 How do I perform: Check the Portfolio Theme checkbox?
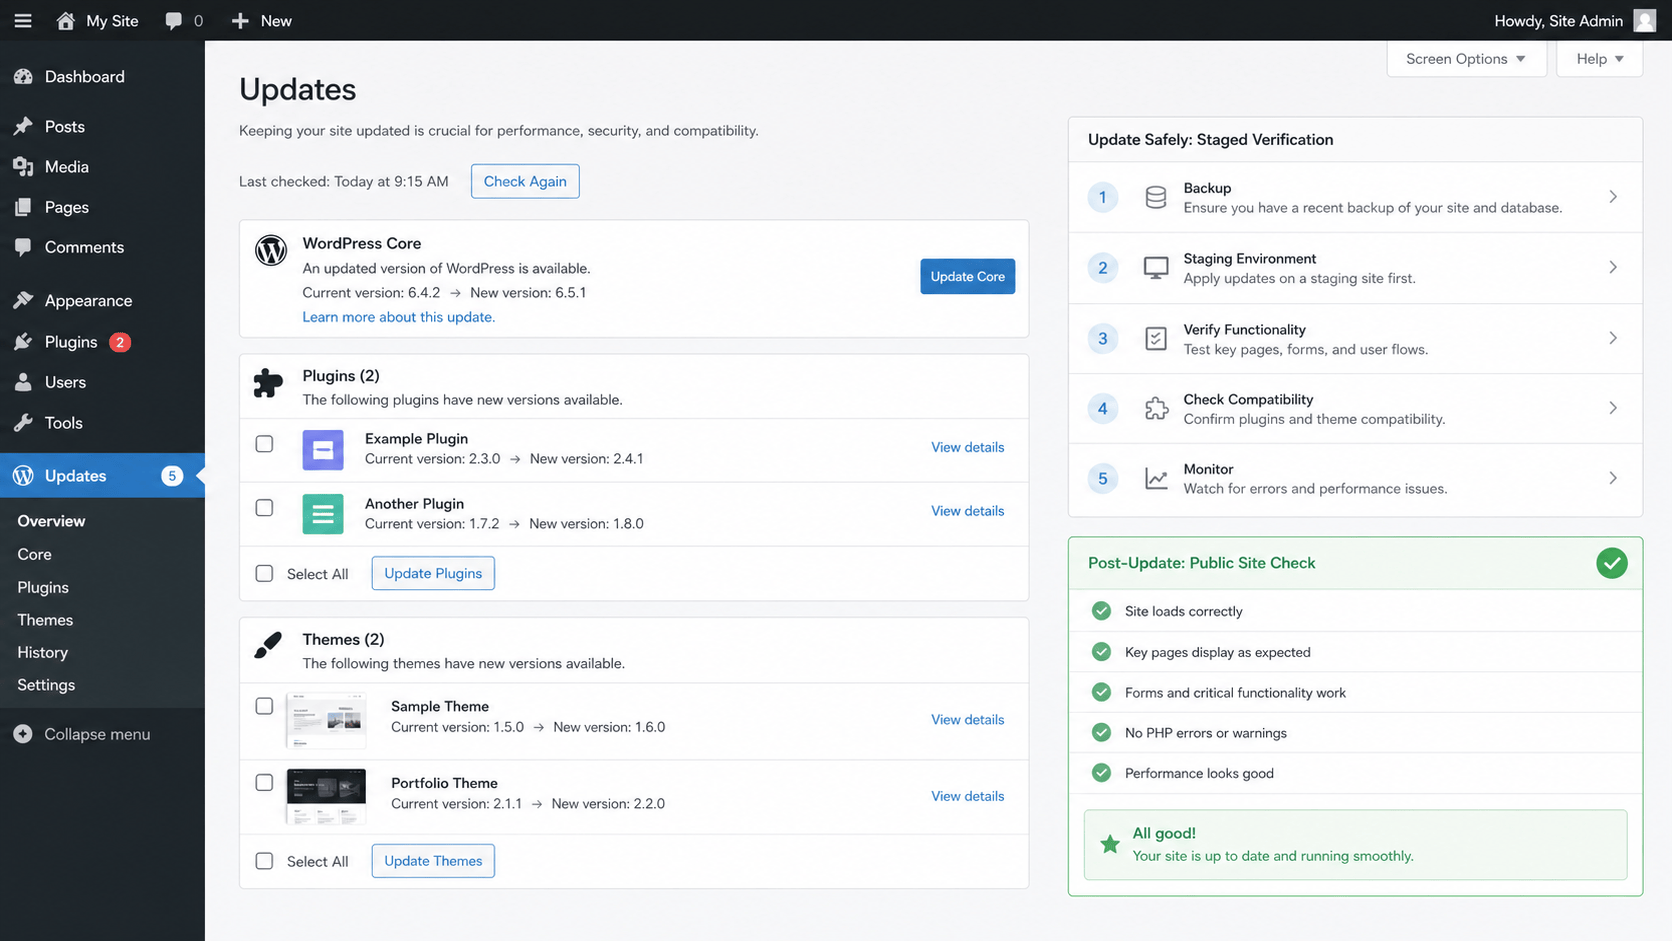[264, 783]
